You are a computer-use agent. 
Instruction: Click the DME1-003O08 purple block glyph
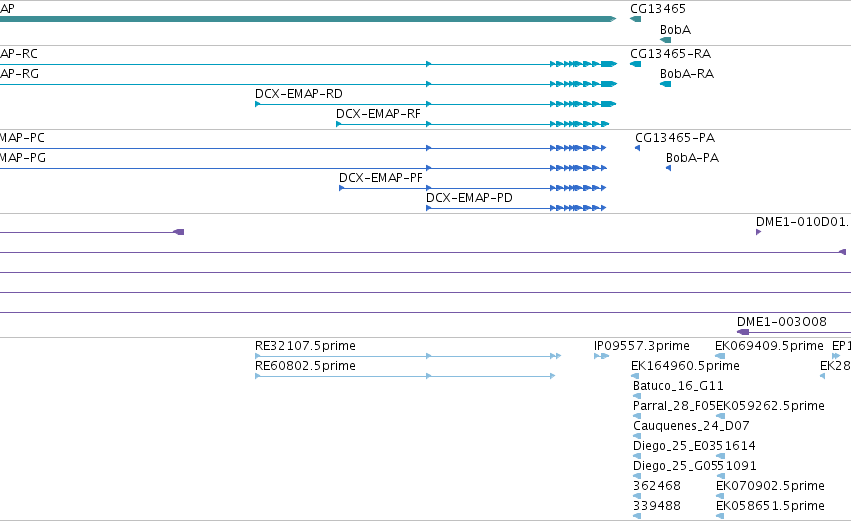(743, 332)
